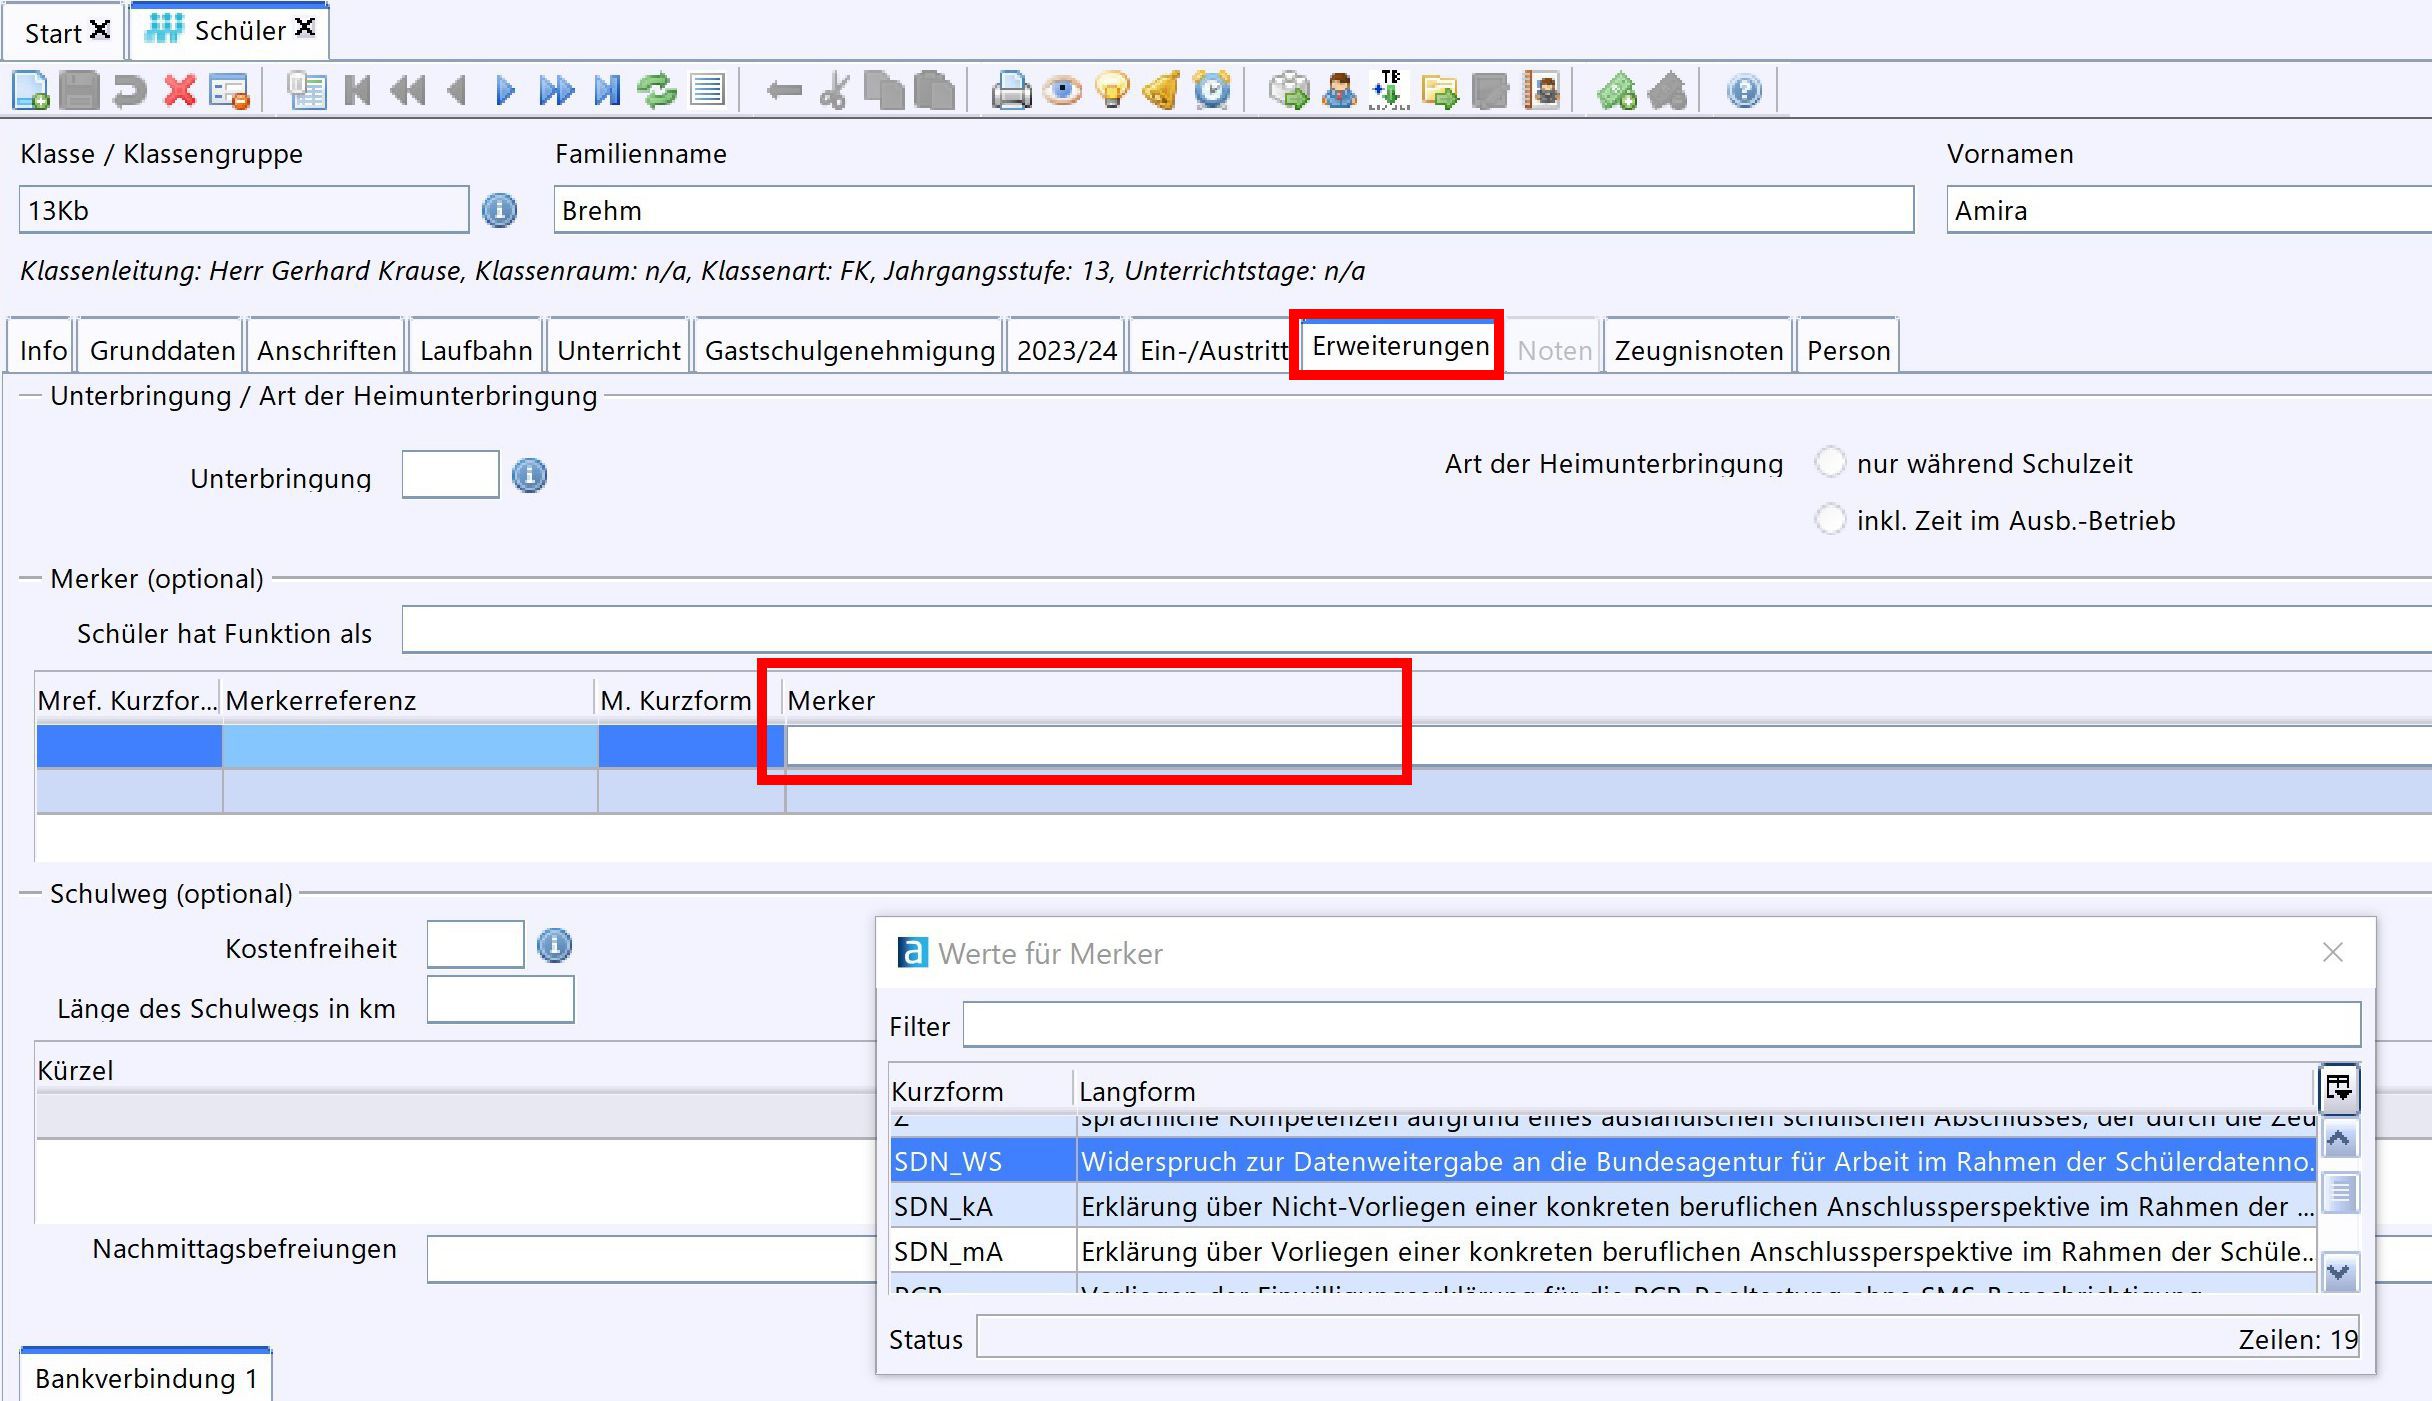The image size is (2432, 1401).
Task: Click the undo arrow icon
Action: tap(130, 91)
